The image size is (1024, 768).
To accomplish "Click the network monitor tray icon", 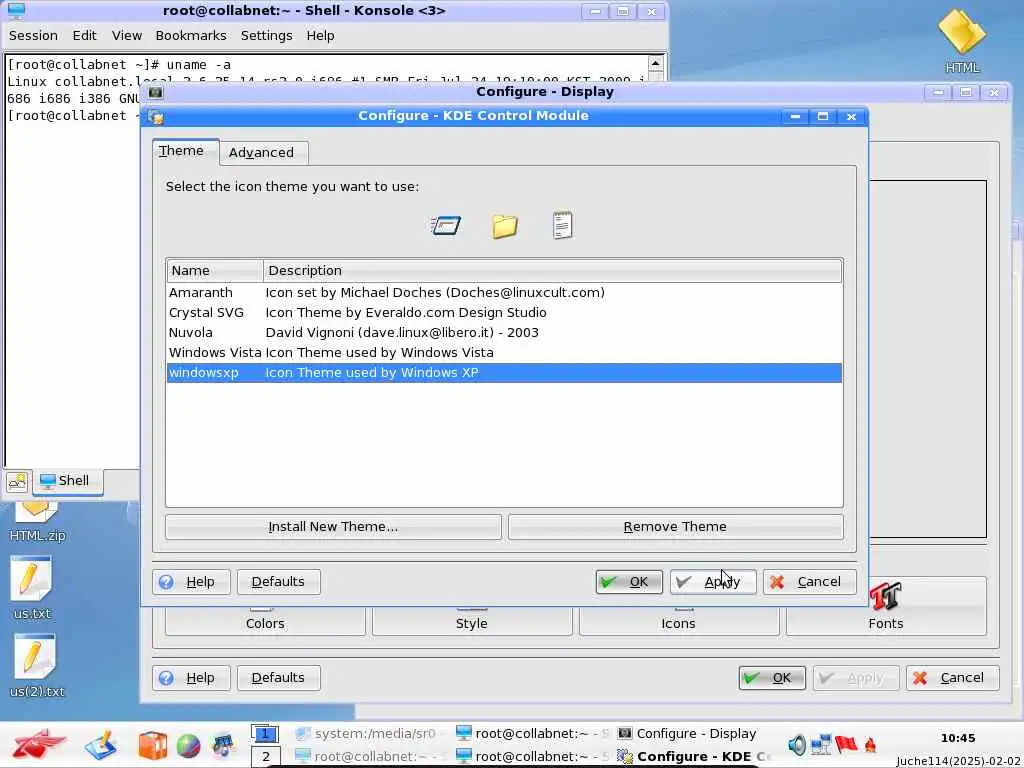I will click(x=821, y=744).
